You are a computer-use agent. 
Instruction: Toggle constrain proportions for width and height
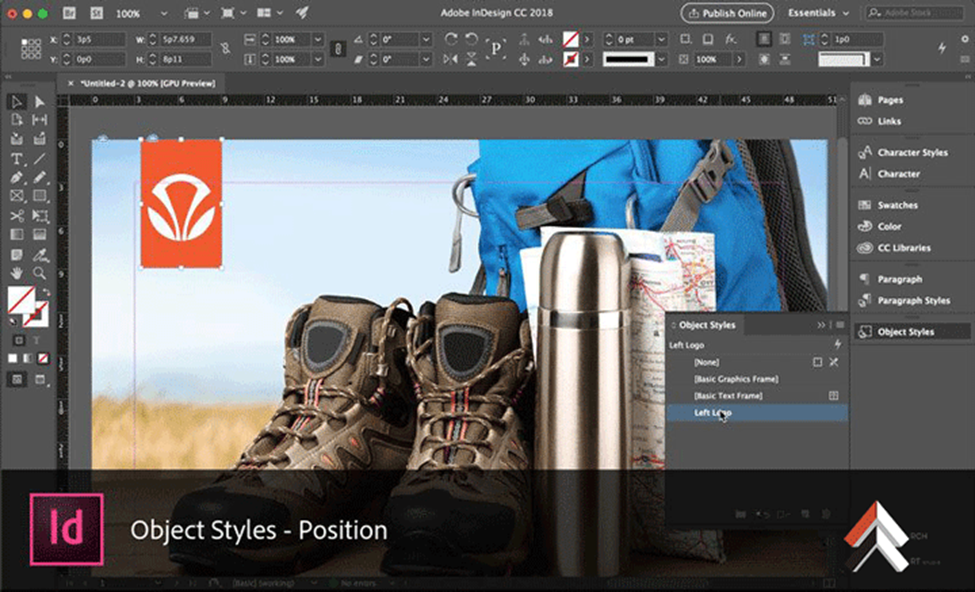pyautogui.click(x=225, y=48)
